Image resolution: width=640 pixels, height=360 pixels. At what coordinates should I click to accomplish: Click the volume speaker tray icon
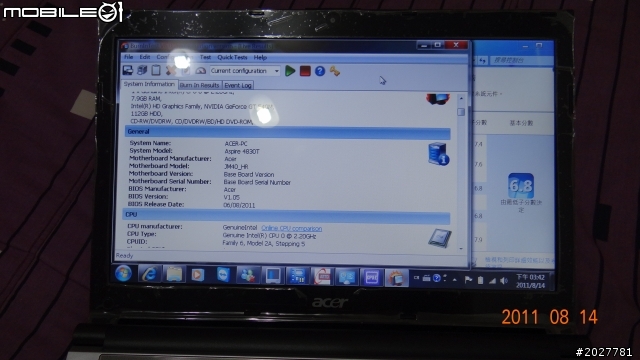point(504,281)
